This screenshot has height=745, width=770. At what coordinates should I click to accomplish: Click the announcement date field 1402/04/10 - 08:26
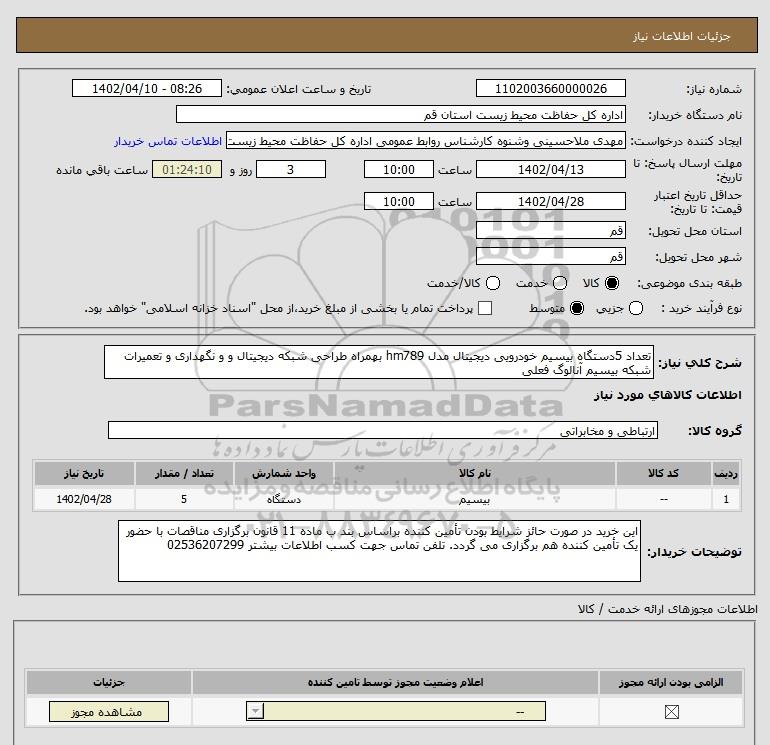pos(147,88)
